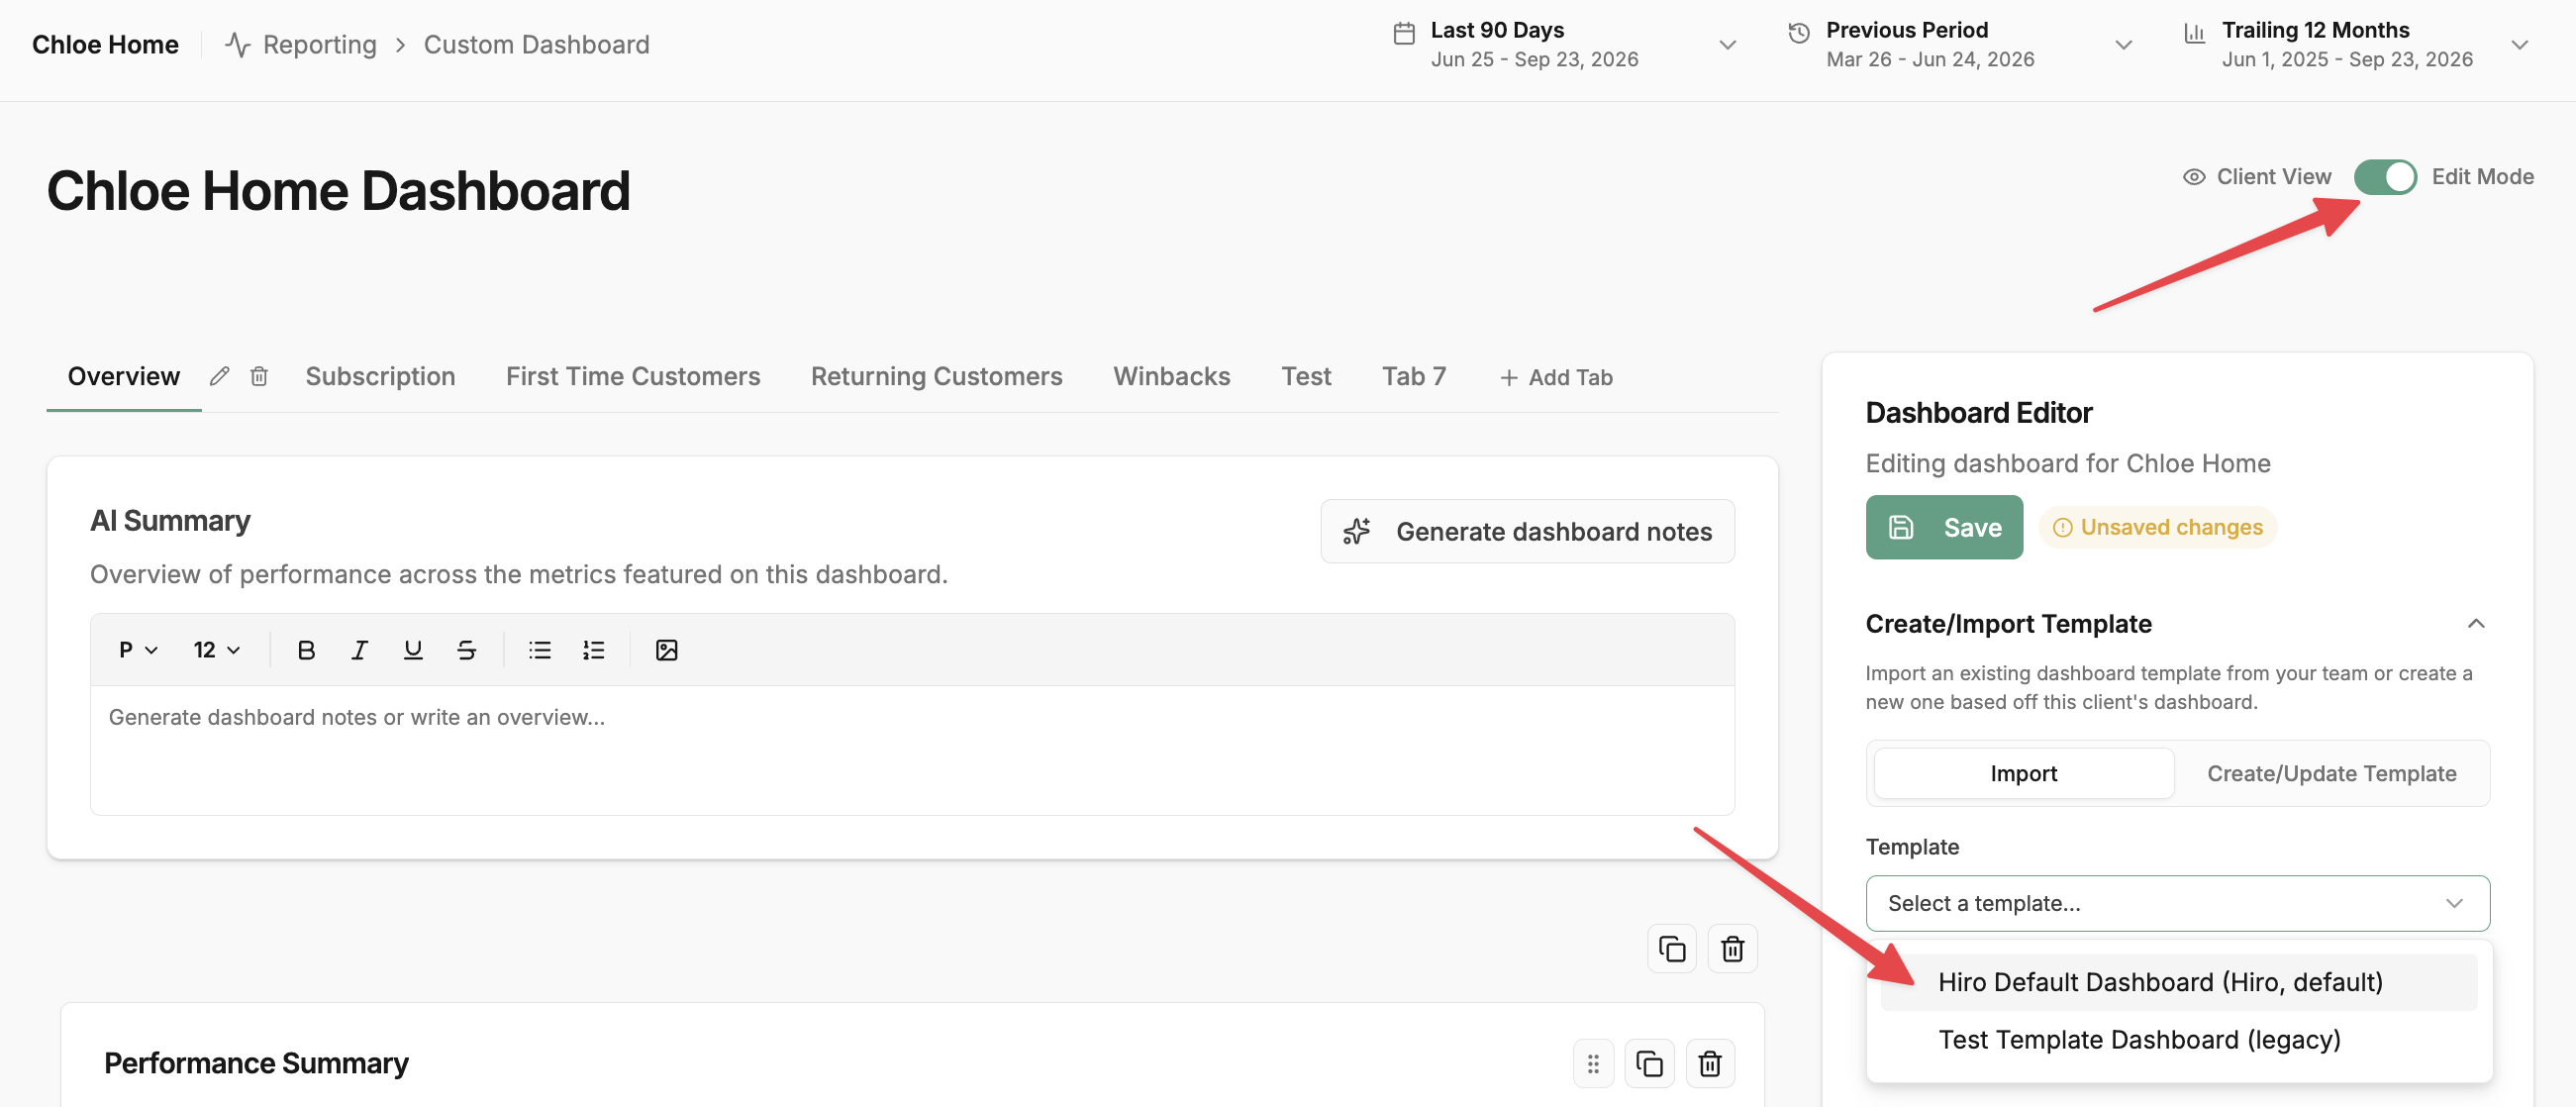Insert a bulleted list
The width and height of the screenshot is (2576, 1107).
point(540,650)
